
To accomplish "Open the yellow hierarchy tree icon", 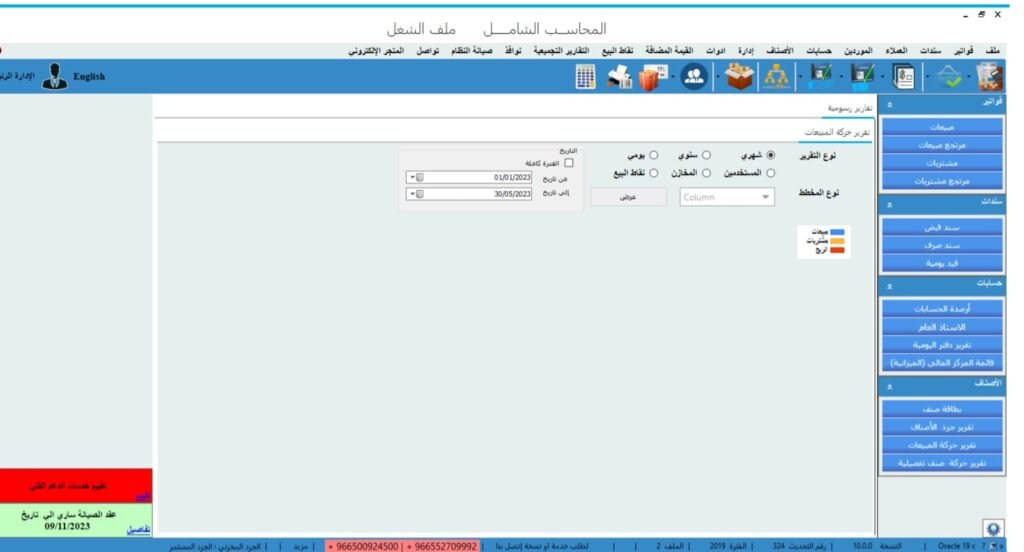I will [776, 76].
